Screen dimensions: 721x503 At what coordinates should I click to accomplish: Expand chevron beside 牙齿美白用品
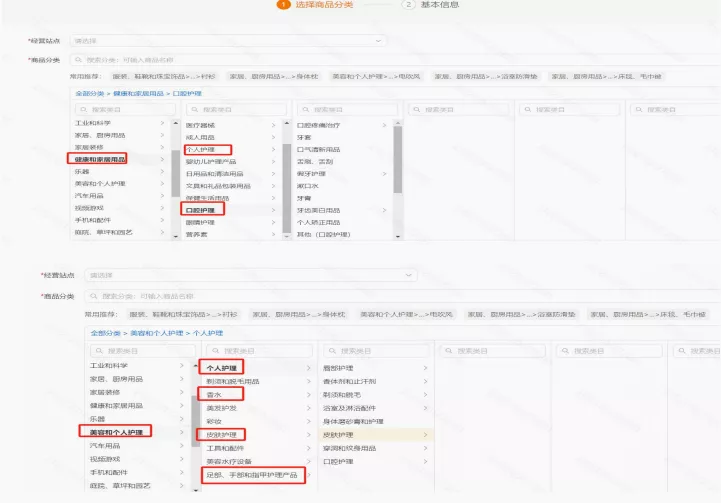(384, 210)
